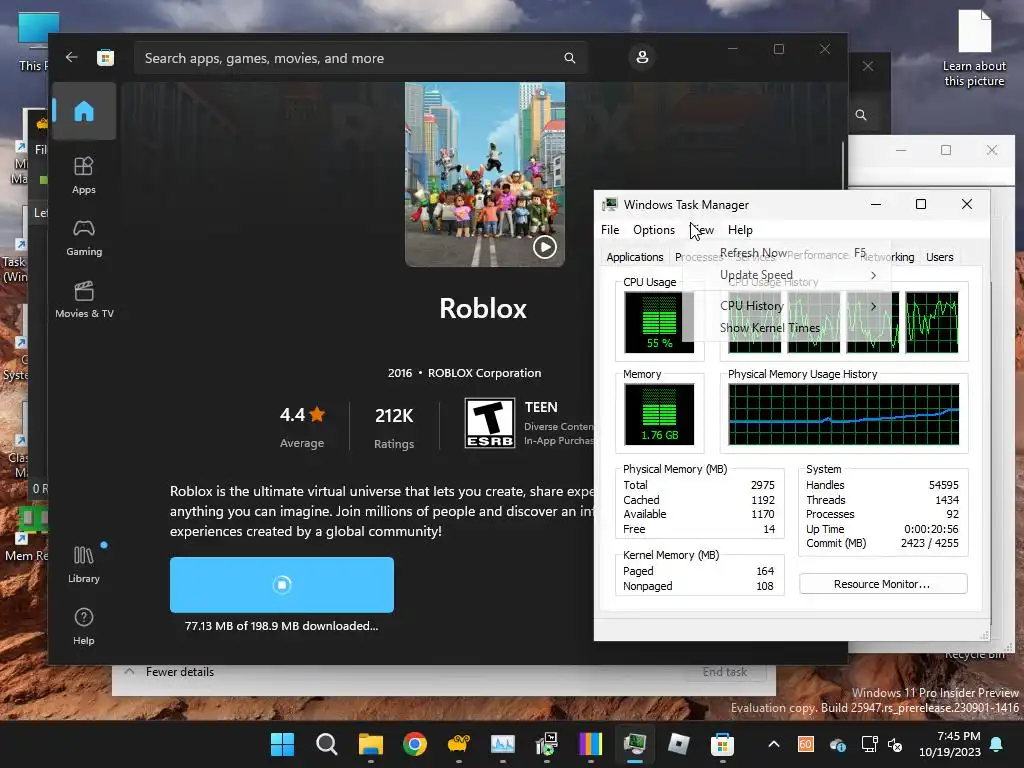Open Home in Store sidebar
The image size is (1024, 768).
(x=84, y=111)
